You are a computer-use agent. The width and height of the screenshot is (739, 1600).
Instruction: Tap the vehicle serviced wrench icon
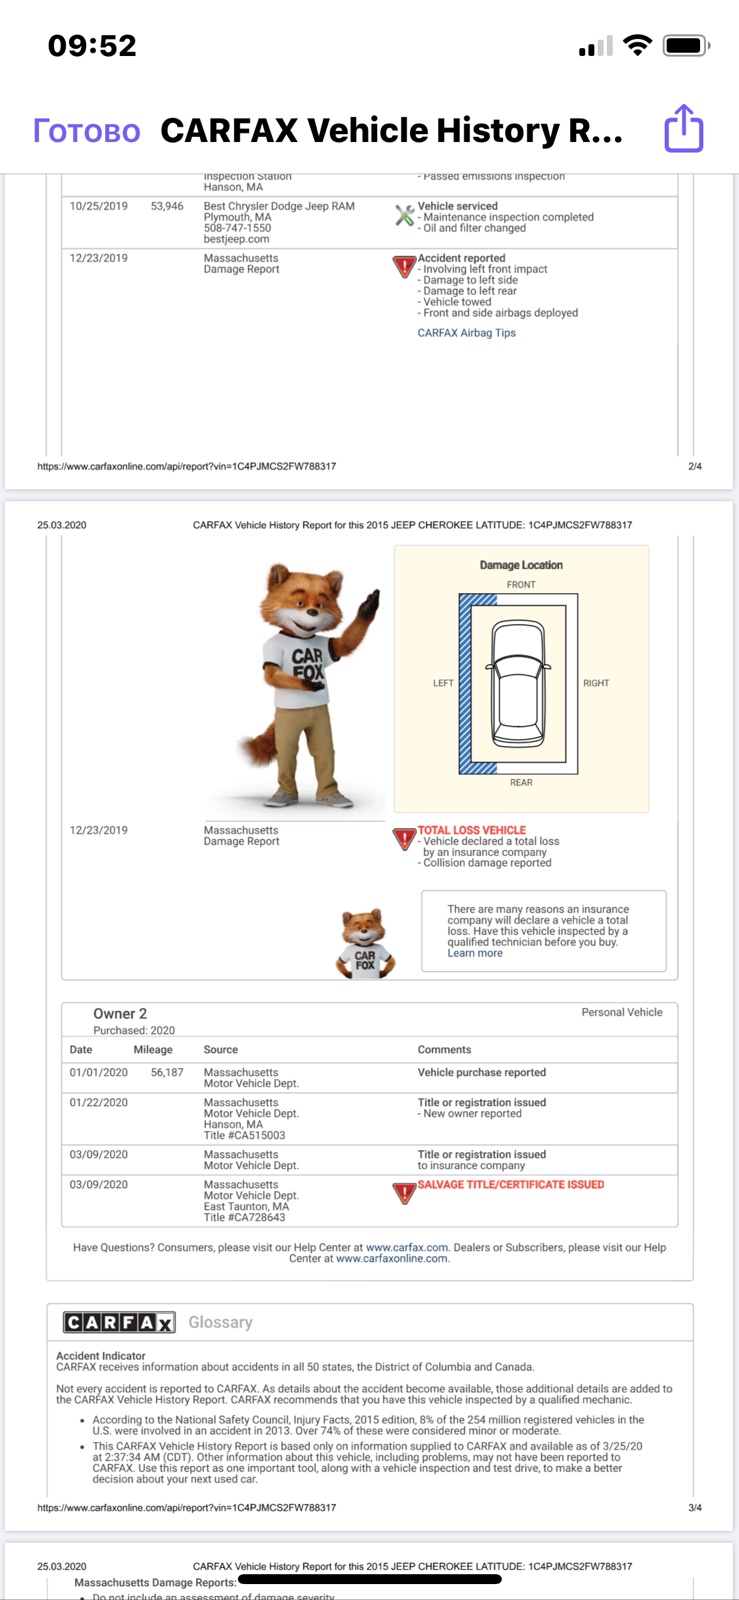click(404, 215)
